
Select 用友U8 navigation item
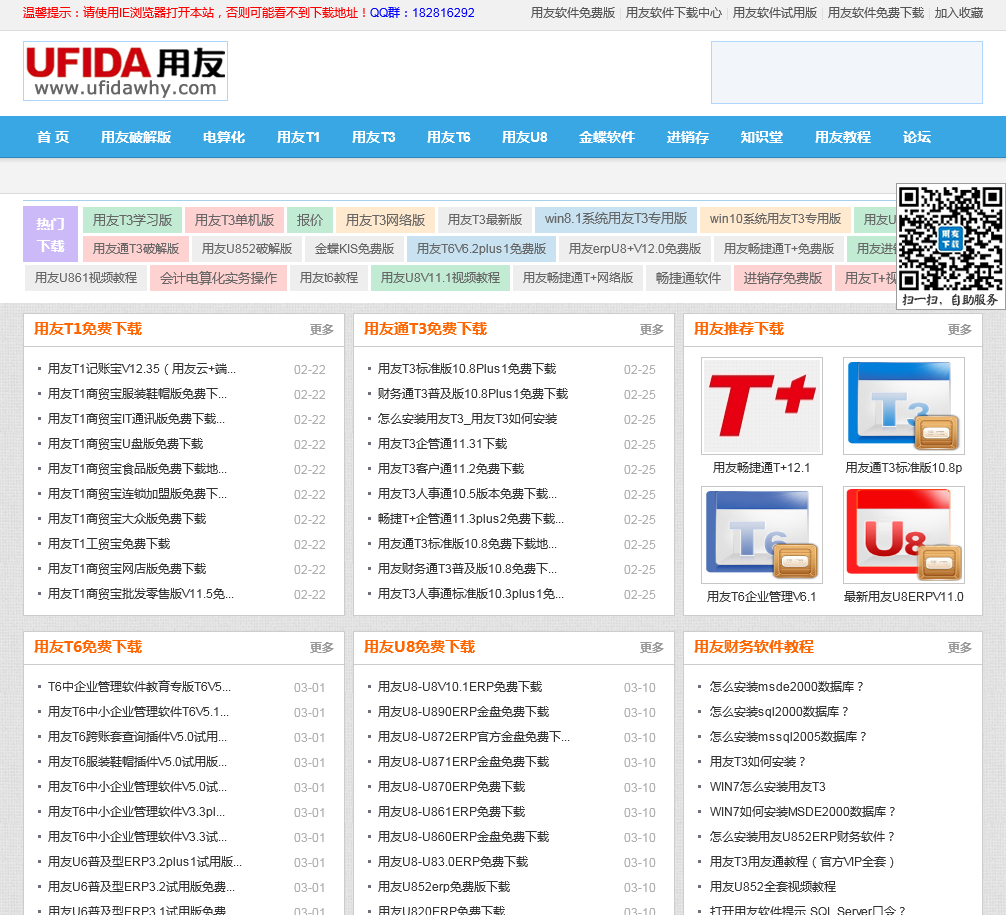525,137
